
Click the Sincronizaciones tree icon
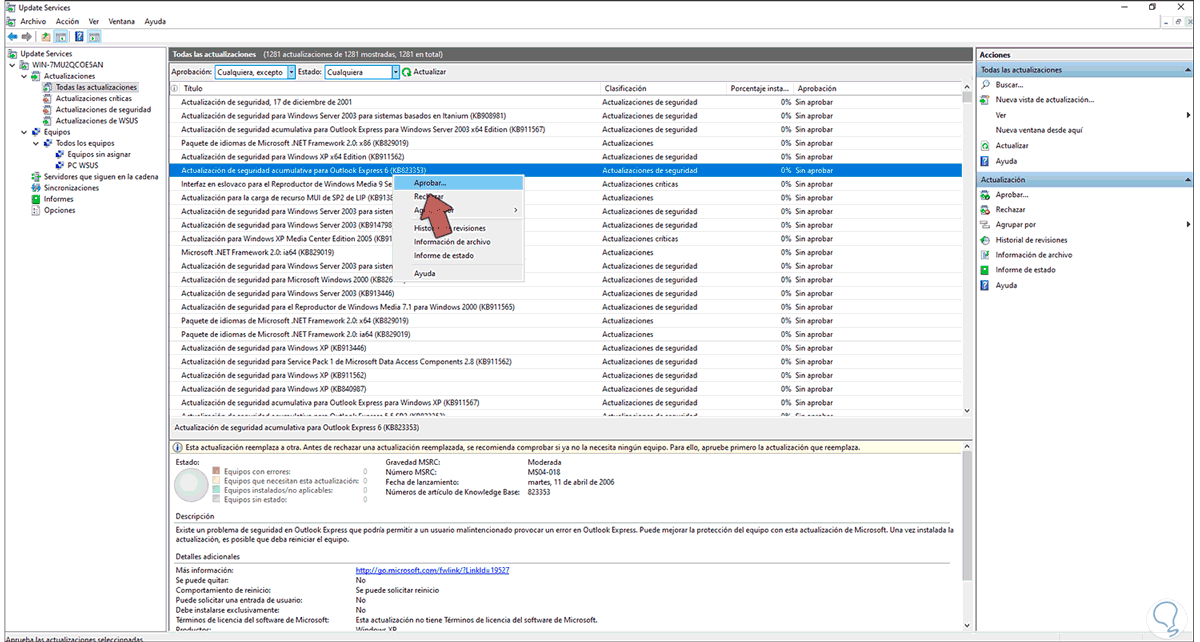point(37,188)
